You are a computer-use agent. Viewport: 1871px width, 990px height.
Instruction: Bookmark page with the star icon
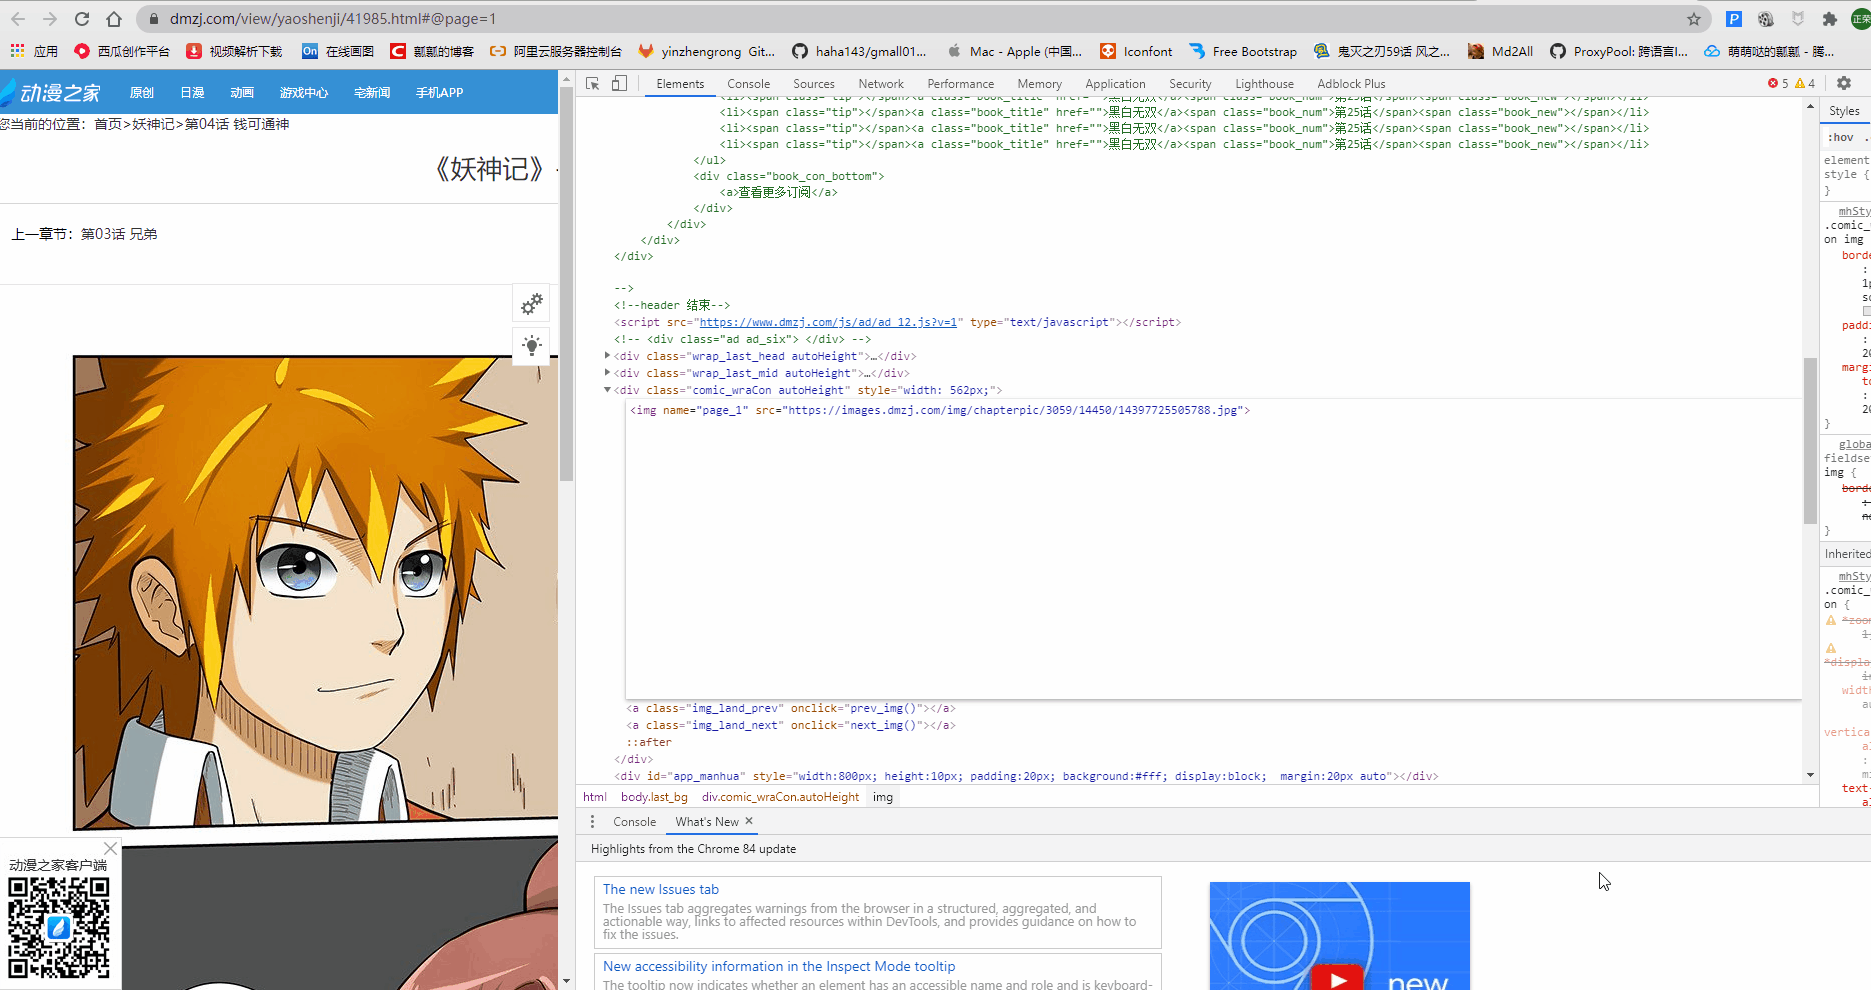point(1694,19)
